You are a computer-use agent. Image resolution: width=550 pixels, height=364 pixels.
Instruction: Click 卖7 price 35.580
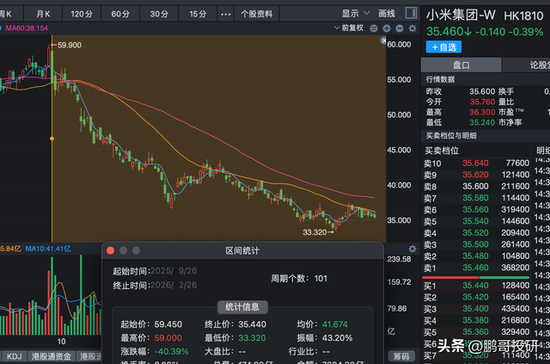475,198
